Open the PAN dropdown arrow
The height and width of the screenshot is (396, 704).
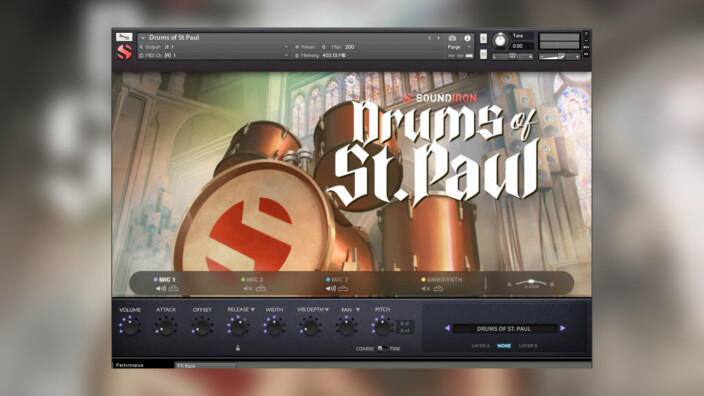[358, 309]
